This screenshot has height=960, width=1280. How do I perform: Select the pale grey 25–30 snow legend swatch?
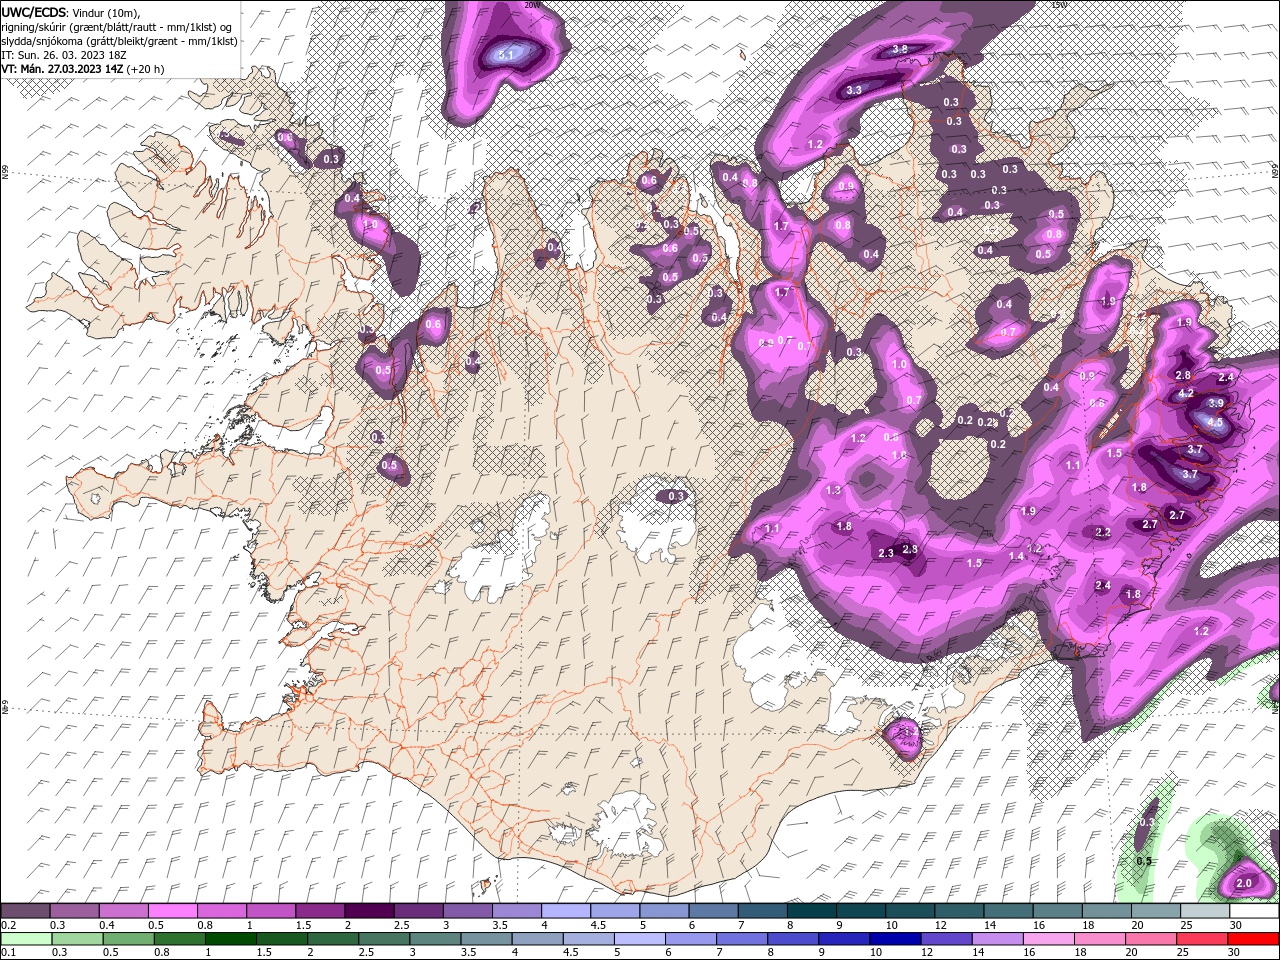pyautogui.click(x=1204, y=911)
